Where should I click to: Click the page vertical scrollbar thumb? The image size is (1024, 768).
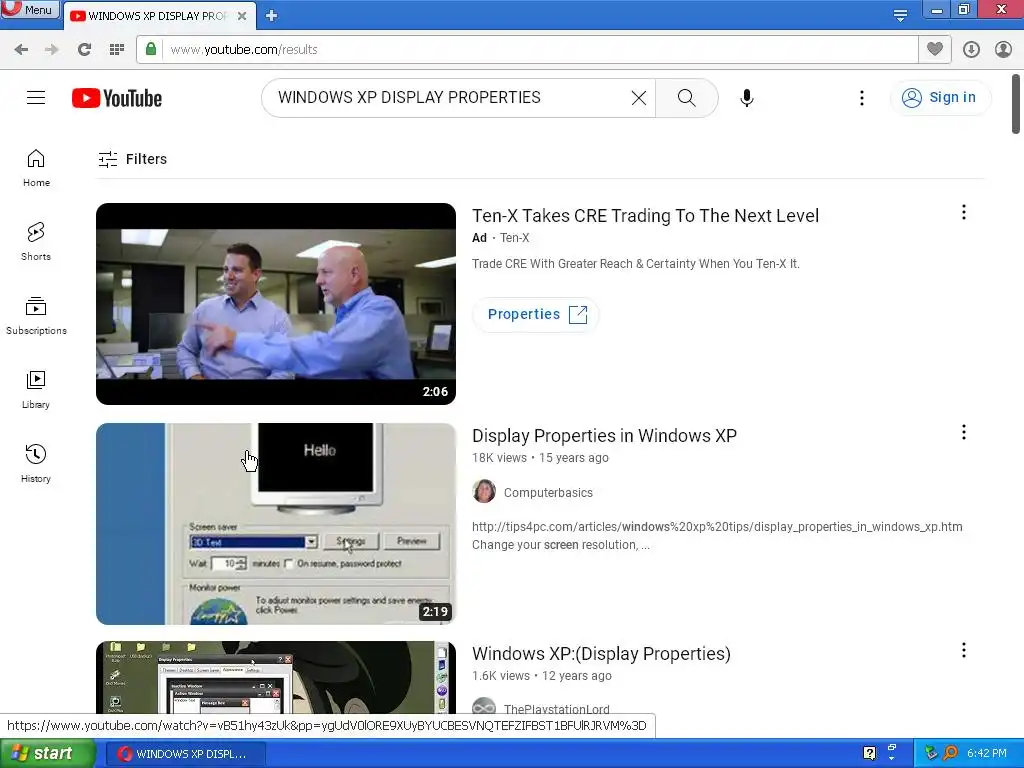click(1016, 104)
